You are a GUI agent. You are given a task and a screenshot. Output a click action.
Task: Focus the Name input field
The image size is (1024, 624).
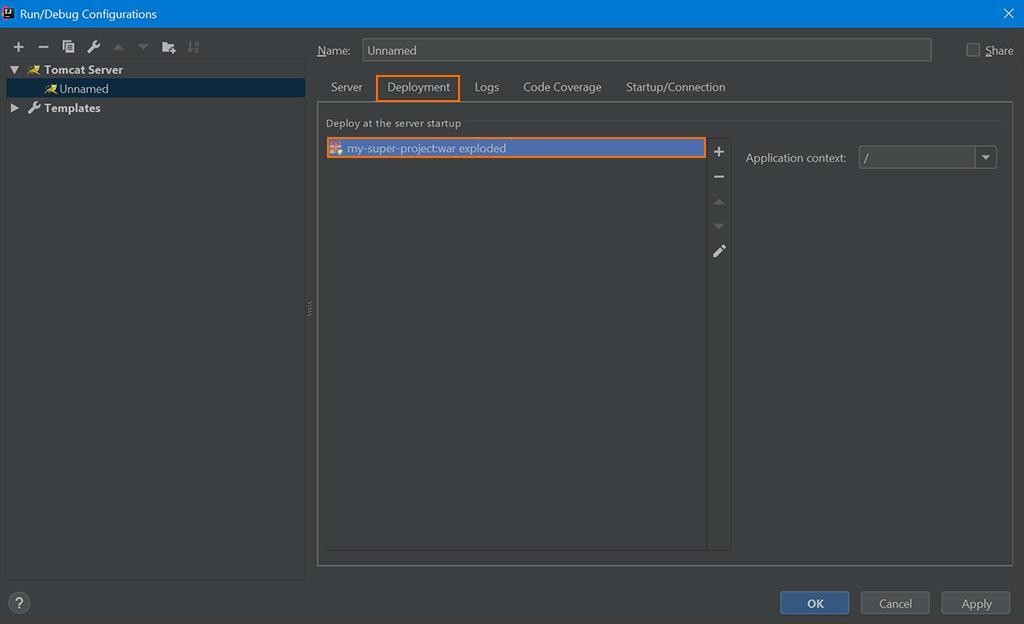(647, 50)
